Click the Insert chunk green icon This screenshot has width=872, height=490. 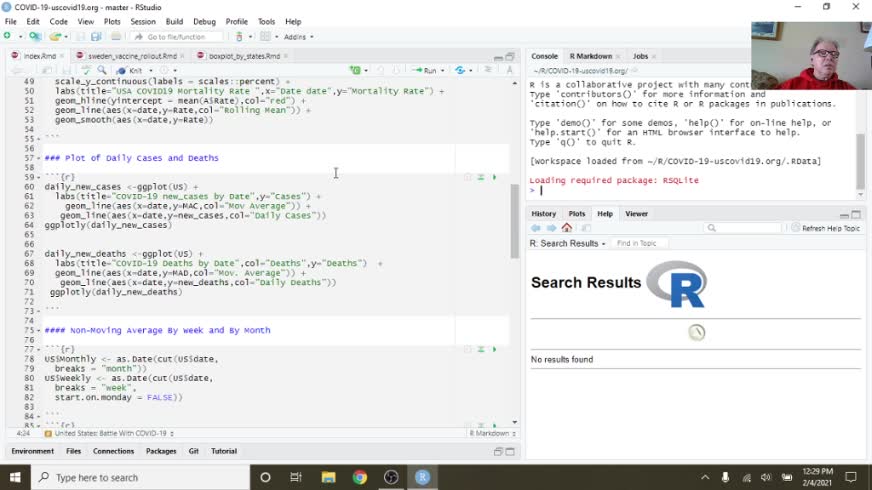point(355,70)
